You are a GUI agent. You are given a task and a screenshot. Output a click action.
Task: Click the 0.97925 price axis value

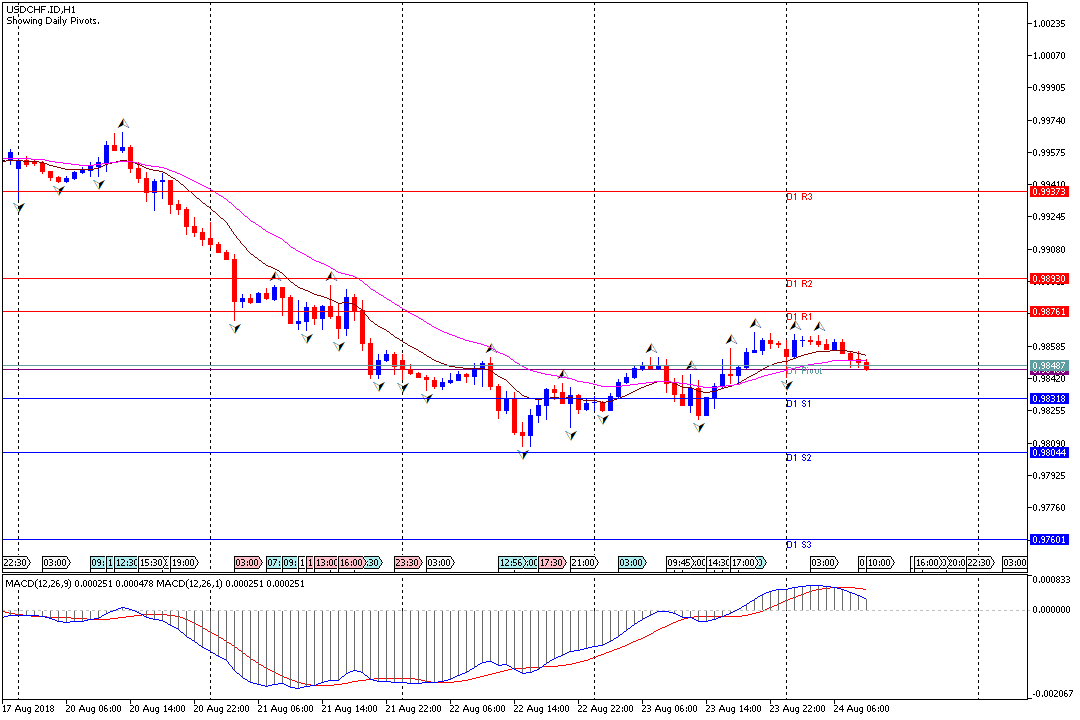pos(1049,475)
